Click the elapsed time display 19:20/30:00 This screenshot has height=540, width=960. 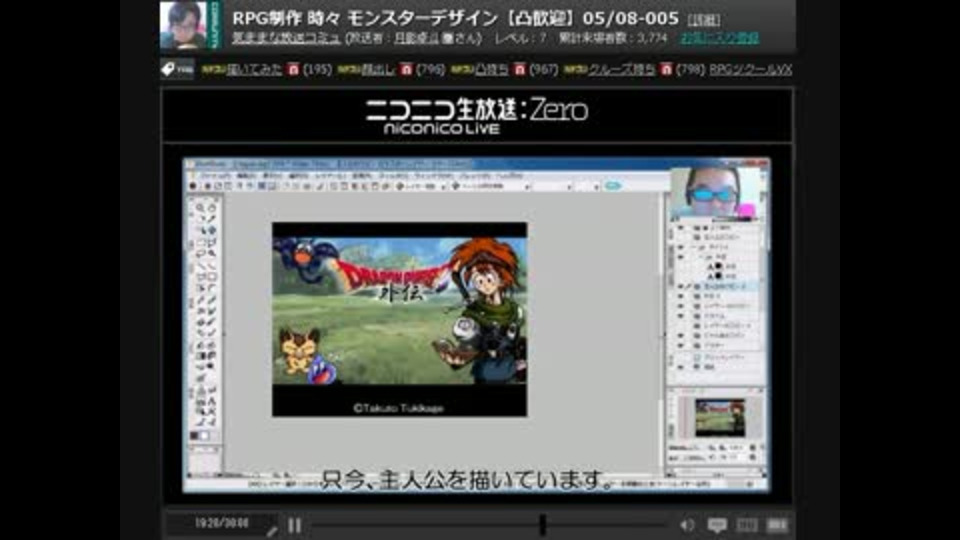pyautogui.click(x=222, y=523)
